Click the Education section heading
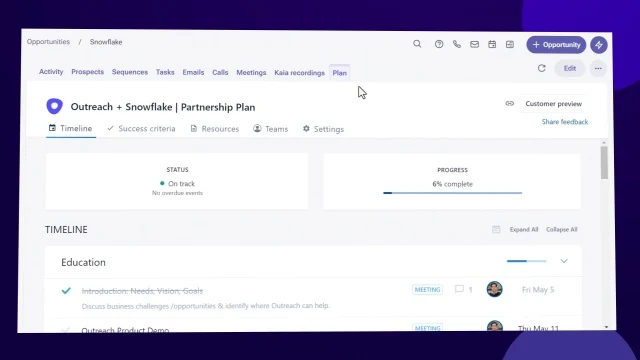Screen dimensions: 640x360 tap(83, 262)
